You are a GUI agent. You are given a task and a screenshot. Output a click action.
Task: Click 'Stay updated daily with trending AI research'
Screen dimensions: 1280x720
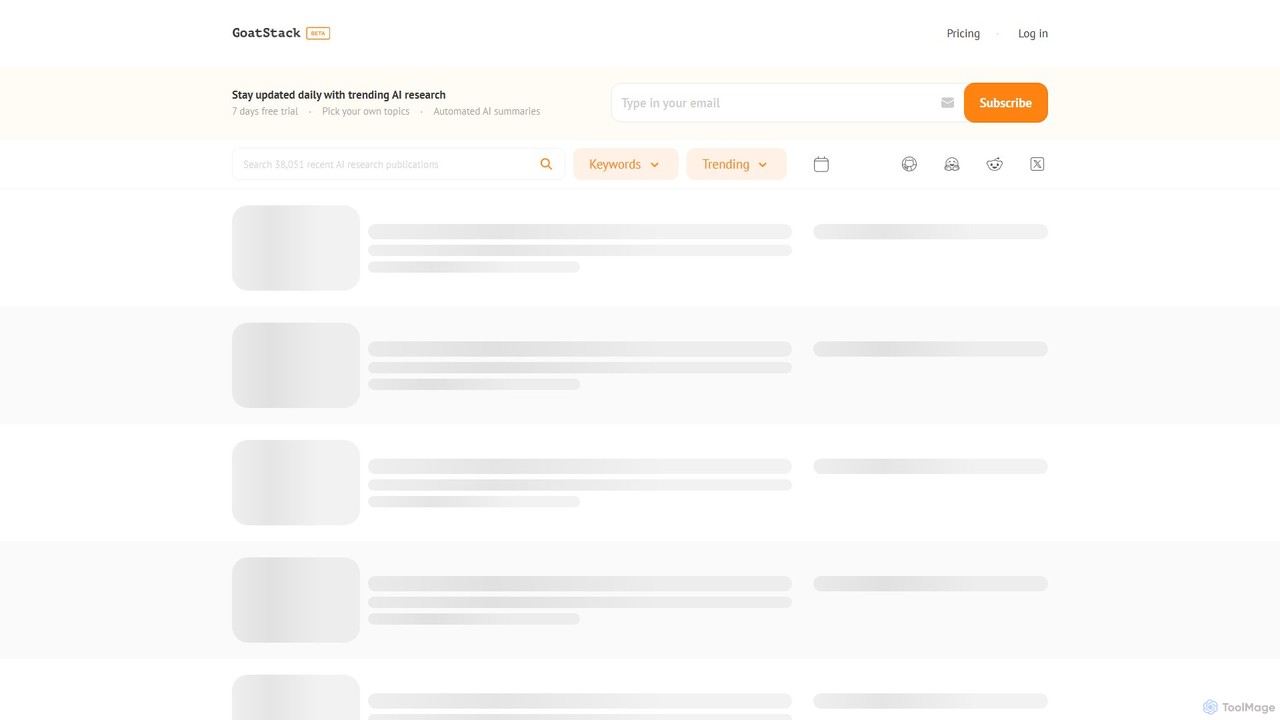(x=339, y=95)
